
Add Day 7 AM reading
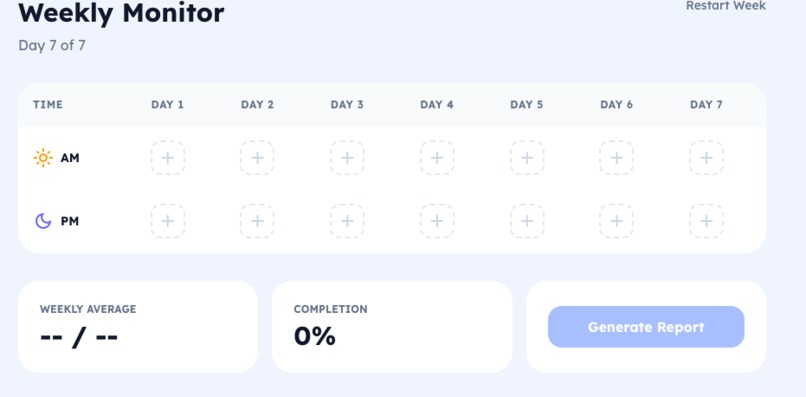pos(706,158)
